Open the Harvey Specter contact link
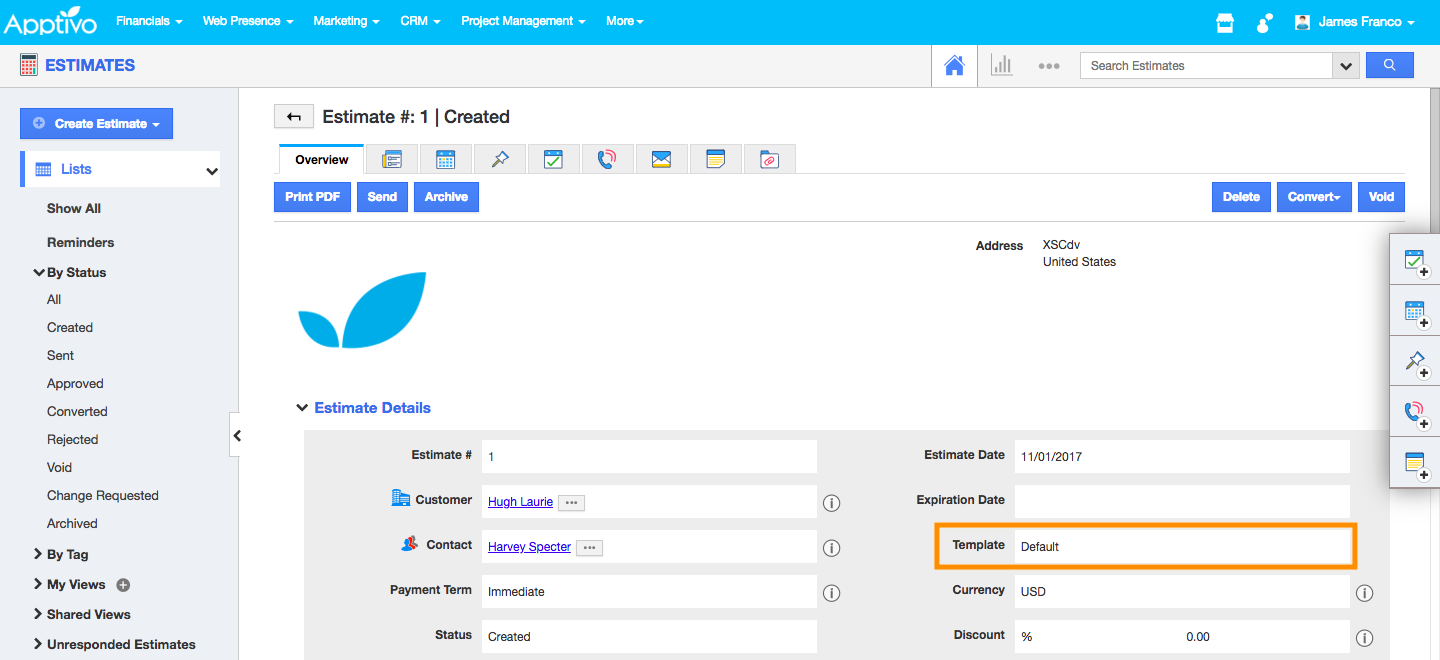This screenshot has height=660, width=1440. click(529, 547)
